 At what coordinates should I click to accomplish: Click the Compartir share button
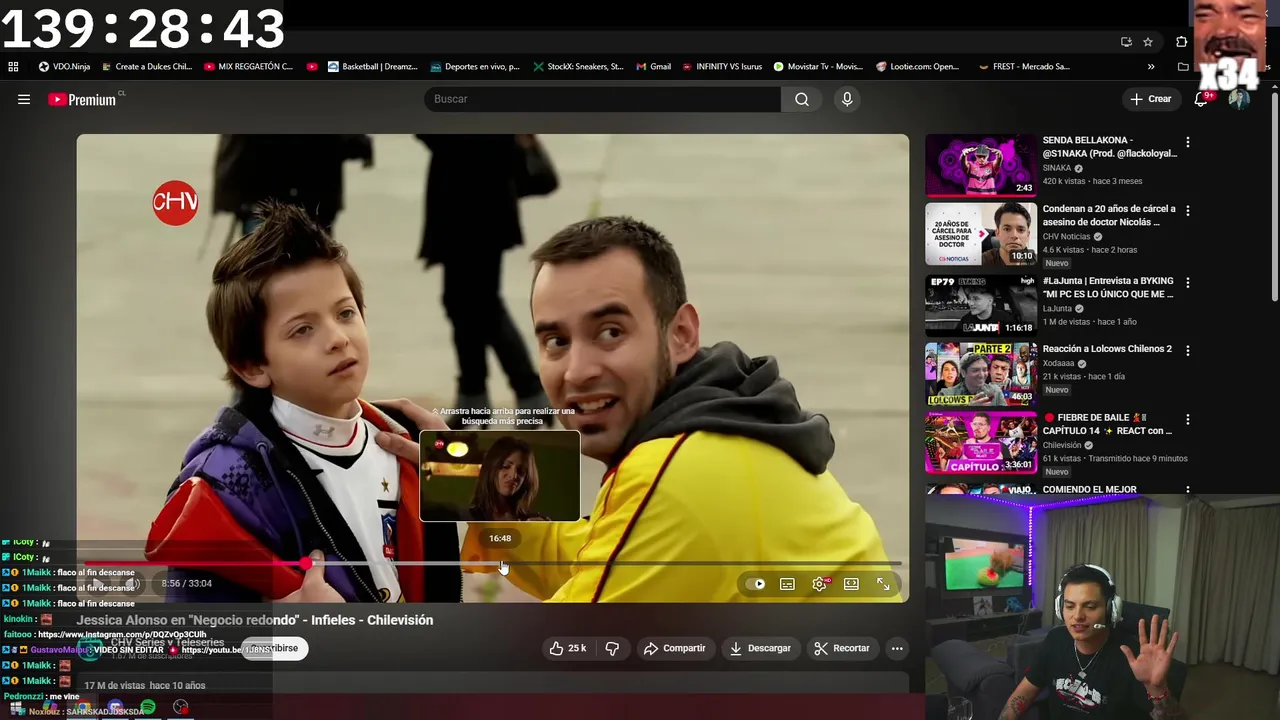click(x=675, y=648)
